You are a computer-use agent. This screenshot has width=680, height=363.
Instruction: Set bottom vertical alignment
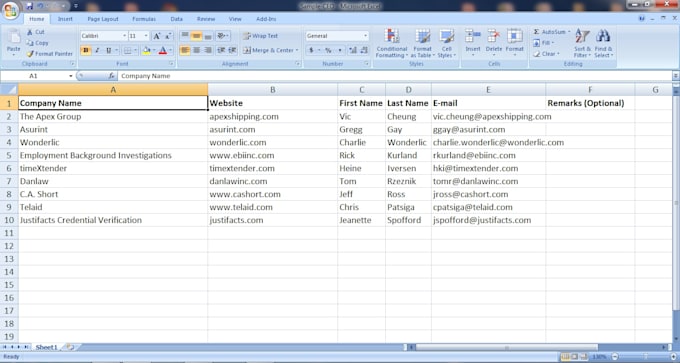[208, 36]
